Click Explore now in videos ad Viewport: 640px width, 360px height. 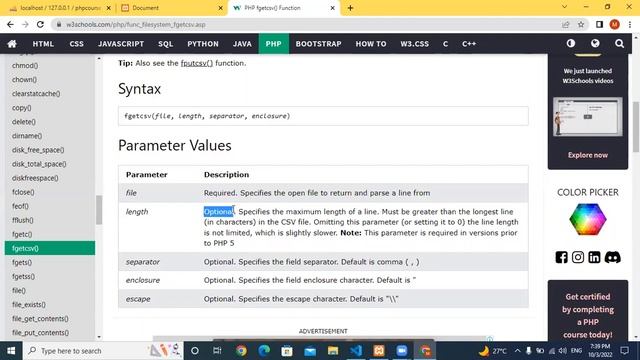click(588, 155)
